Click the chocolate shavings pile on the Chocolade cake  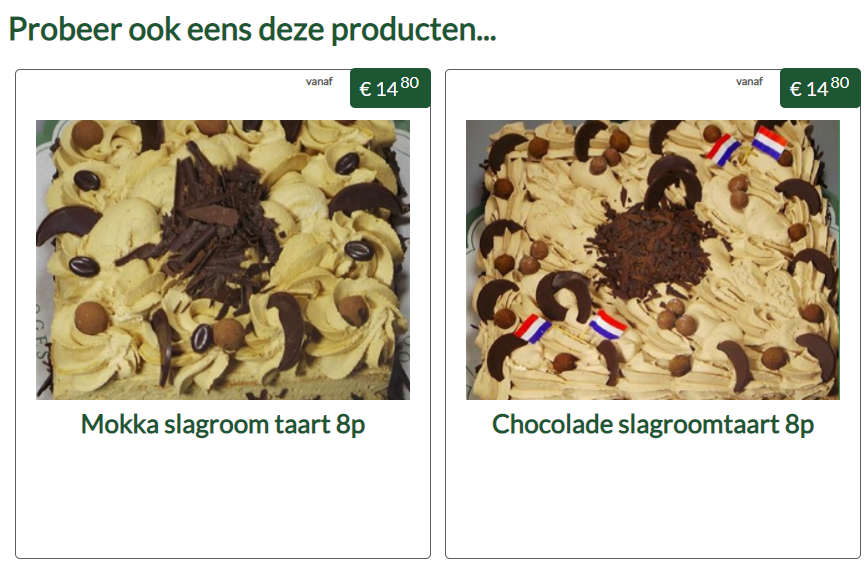(x=650, y=249)
